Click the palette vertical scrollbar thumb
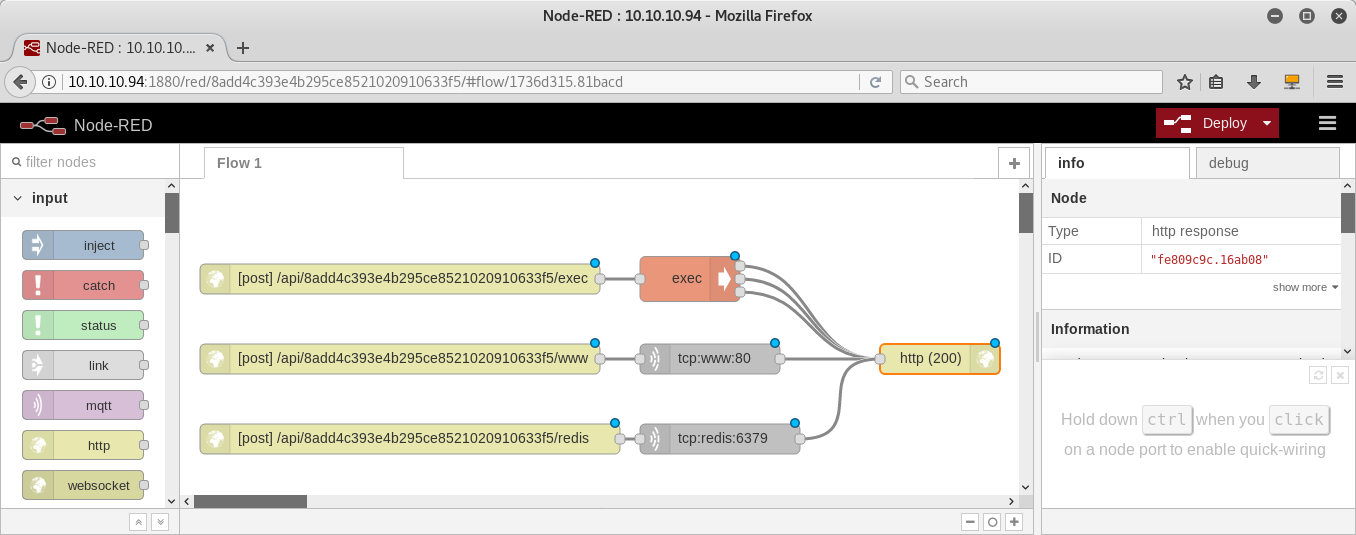Viewport: 1356px width, 535px height. pos(172,213)
